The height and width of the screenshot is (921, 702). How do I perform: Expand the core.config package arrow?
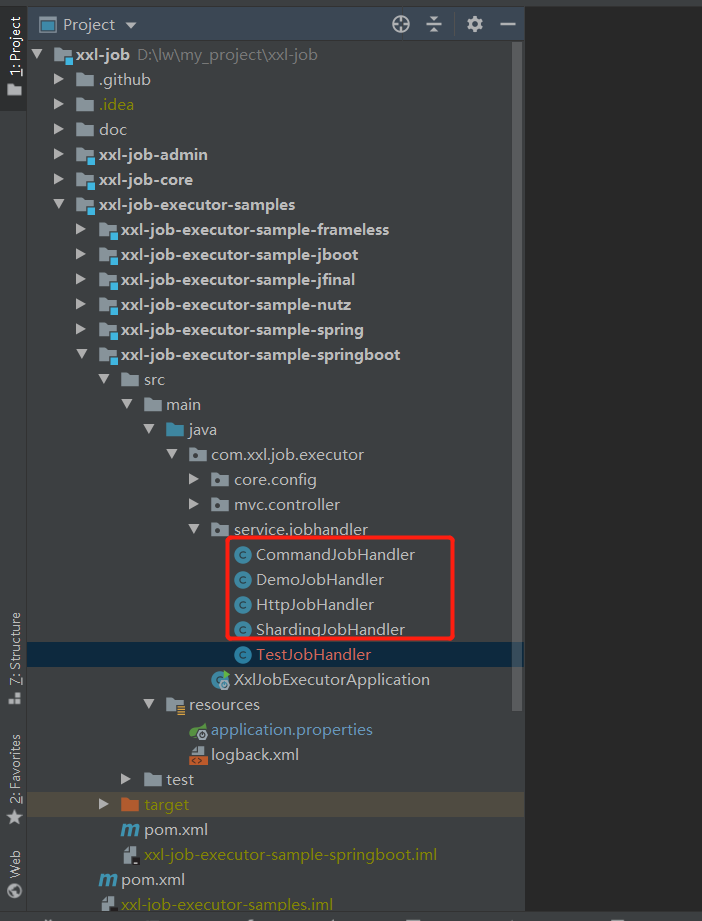[194, 479]
